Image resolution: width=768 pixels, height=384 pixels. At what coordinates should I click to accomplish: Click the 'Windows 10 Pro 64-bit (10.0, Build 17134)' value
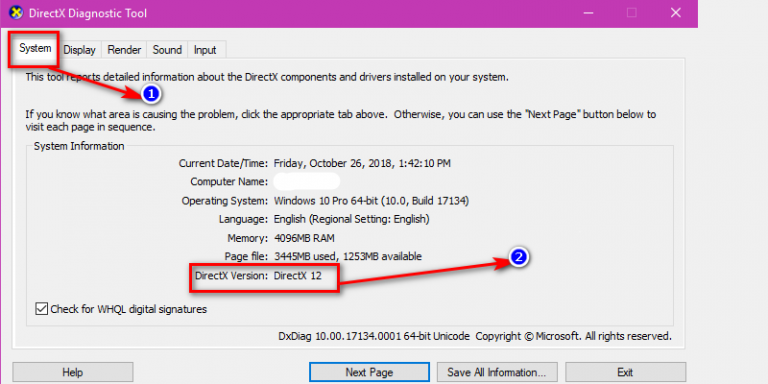pos(372,201)
